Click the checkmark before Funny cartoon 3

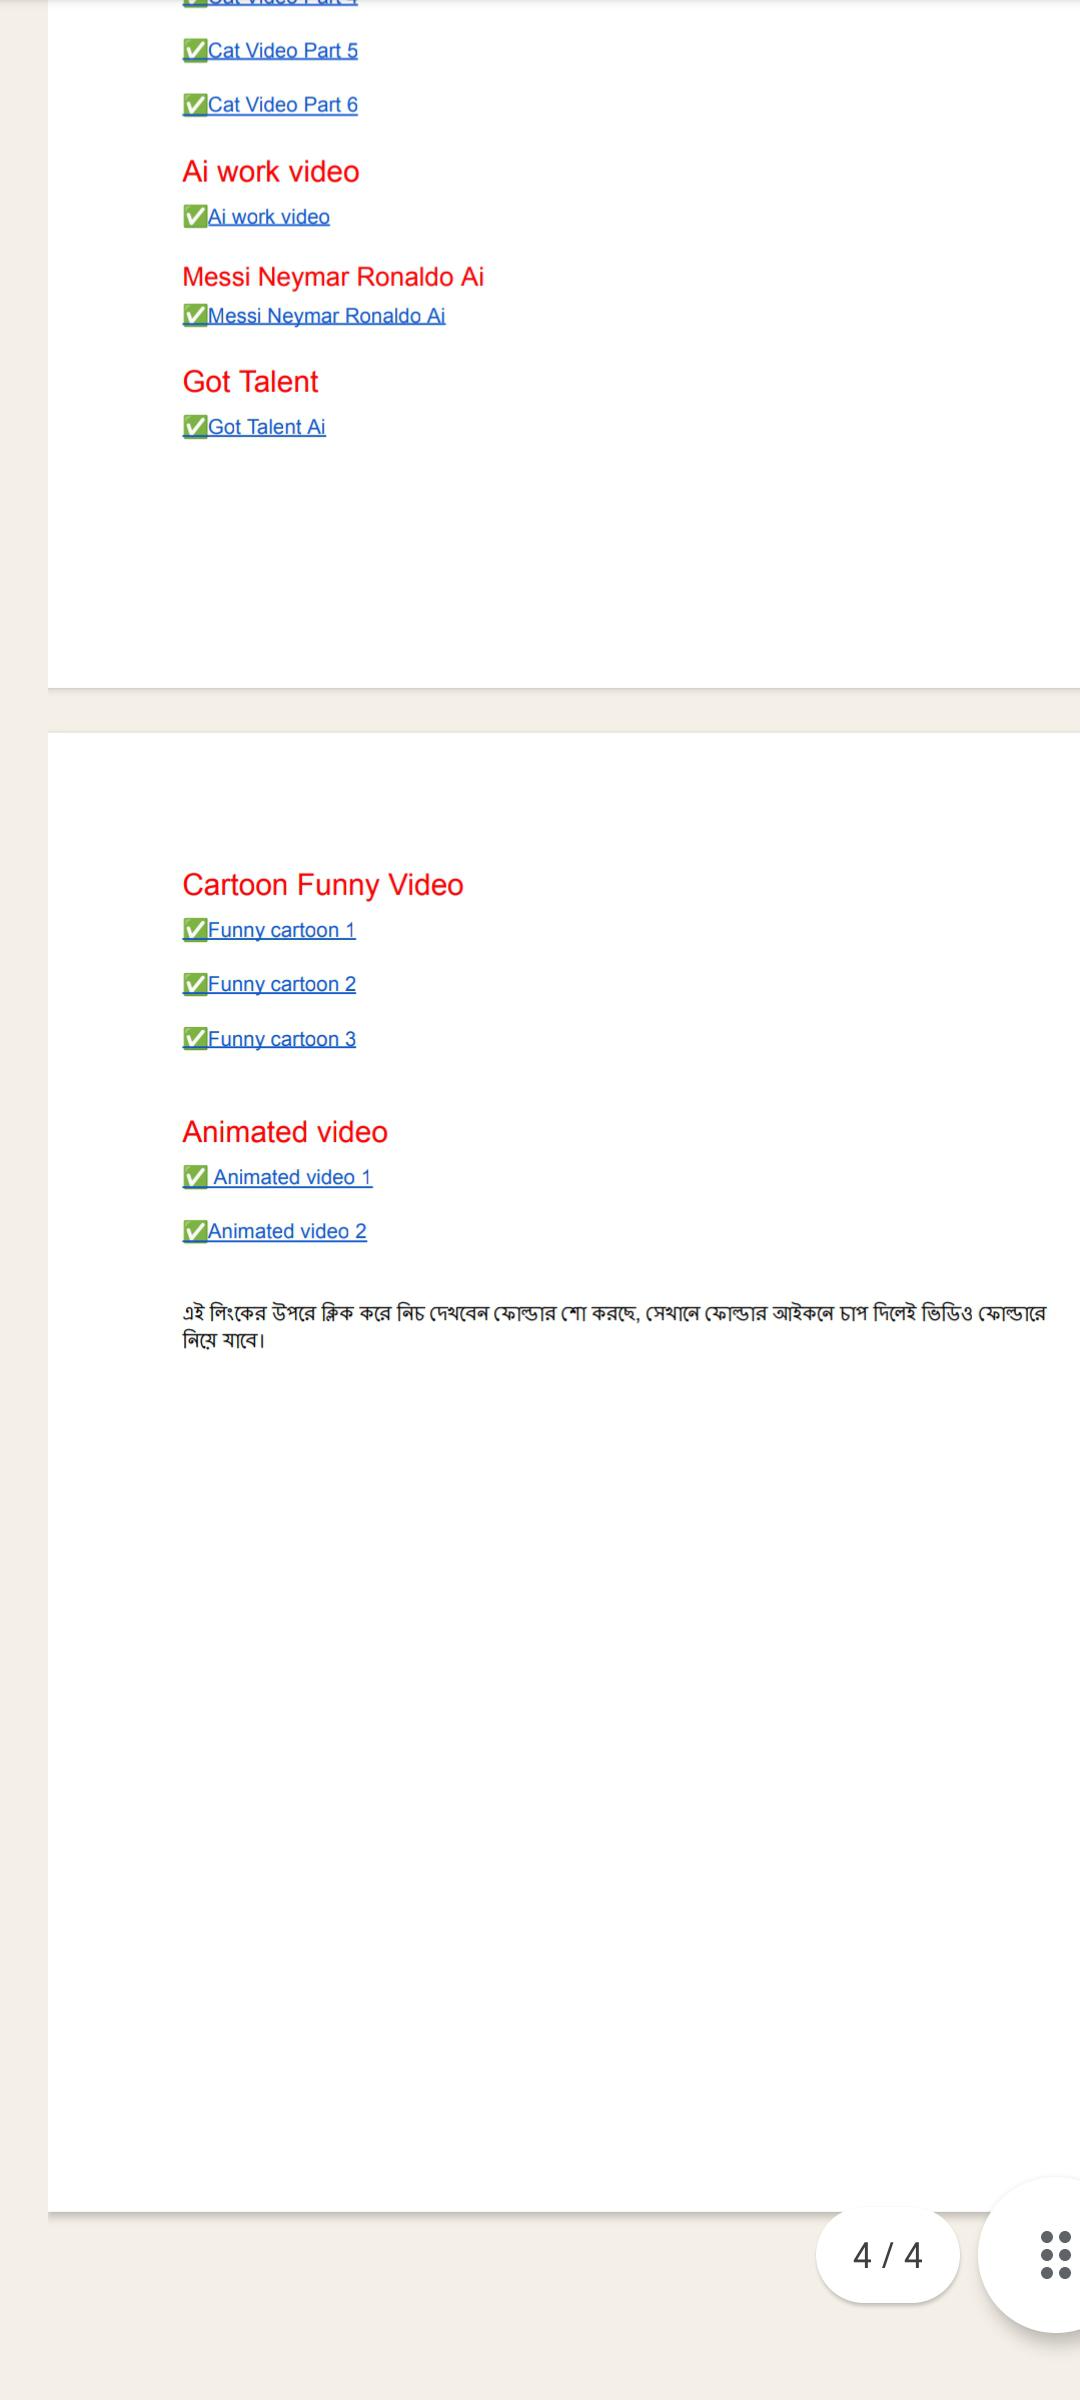pyautogui.click(x=195, y=1039)
